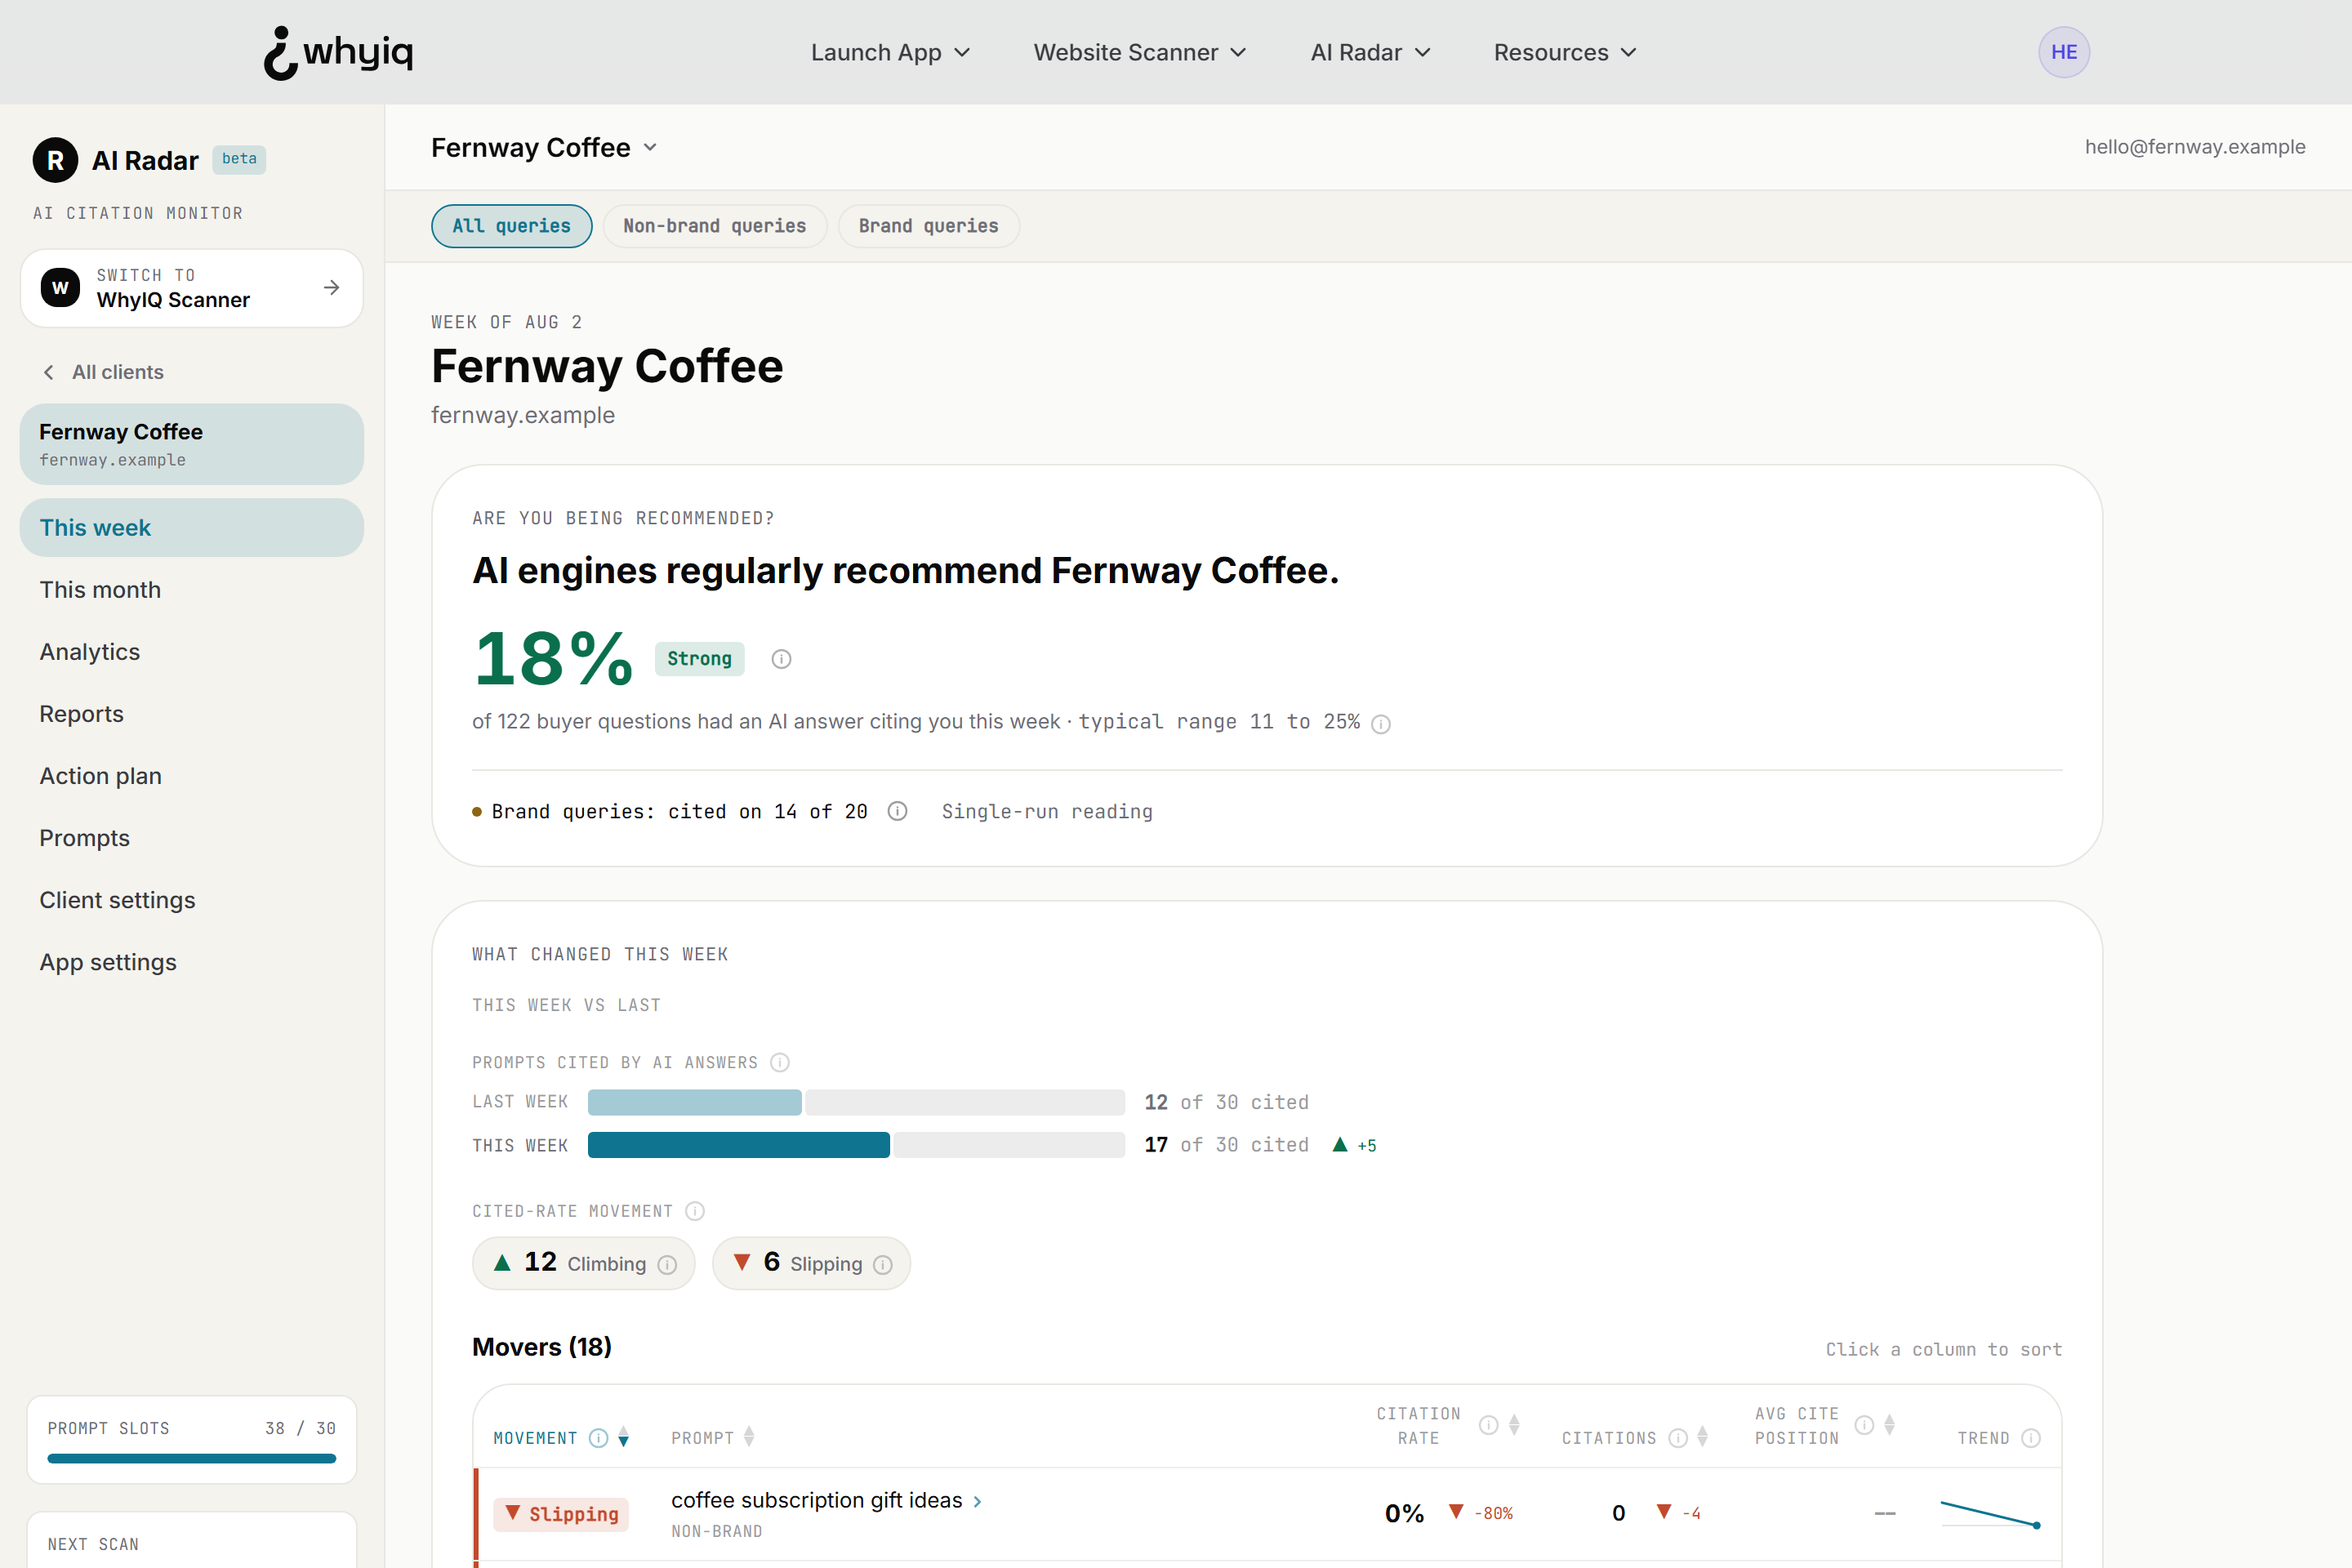Click the Citation Rate column info icon
The width and height of the screenshot is (2352, 1568).
(1488, 1425)
